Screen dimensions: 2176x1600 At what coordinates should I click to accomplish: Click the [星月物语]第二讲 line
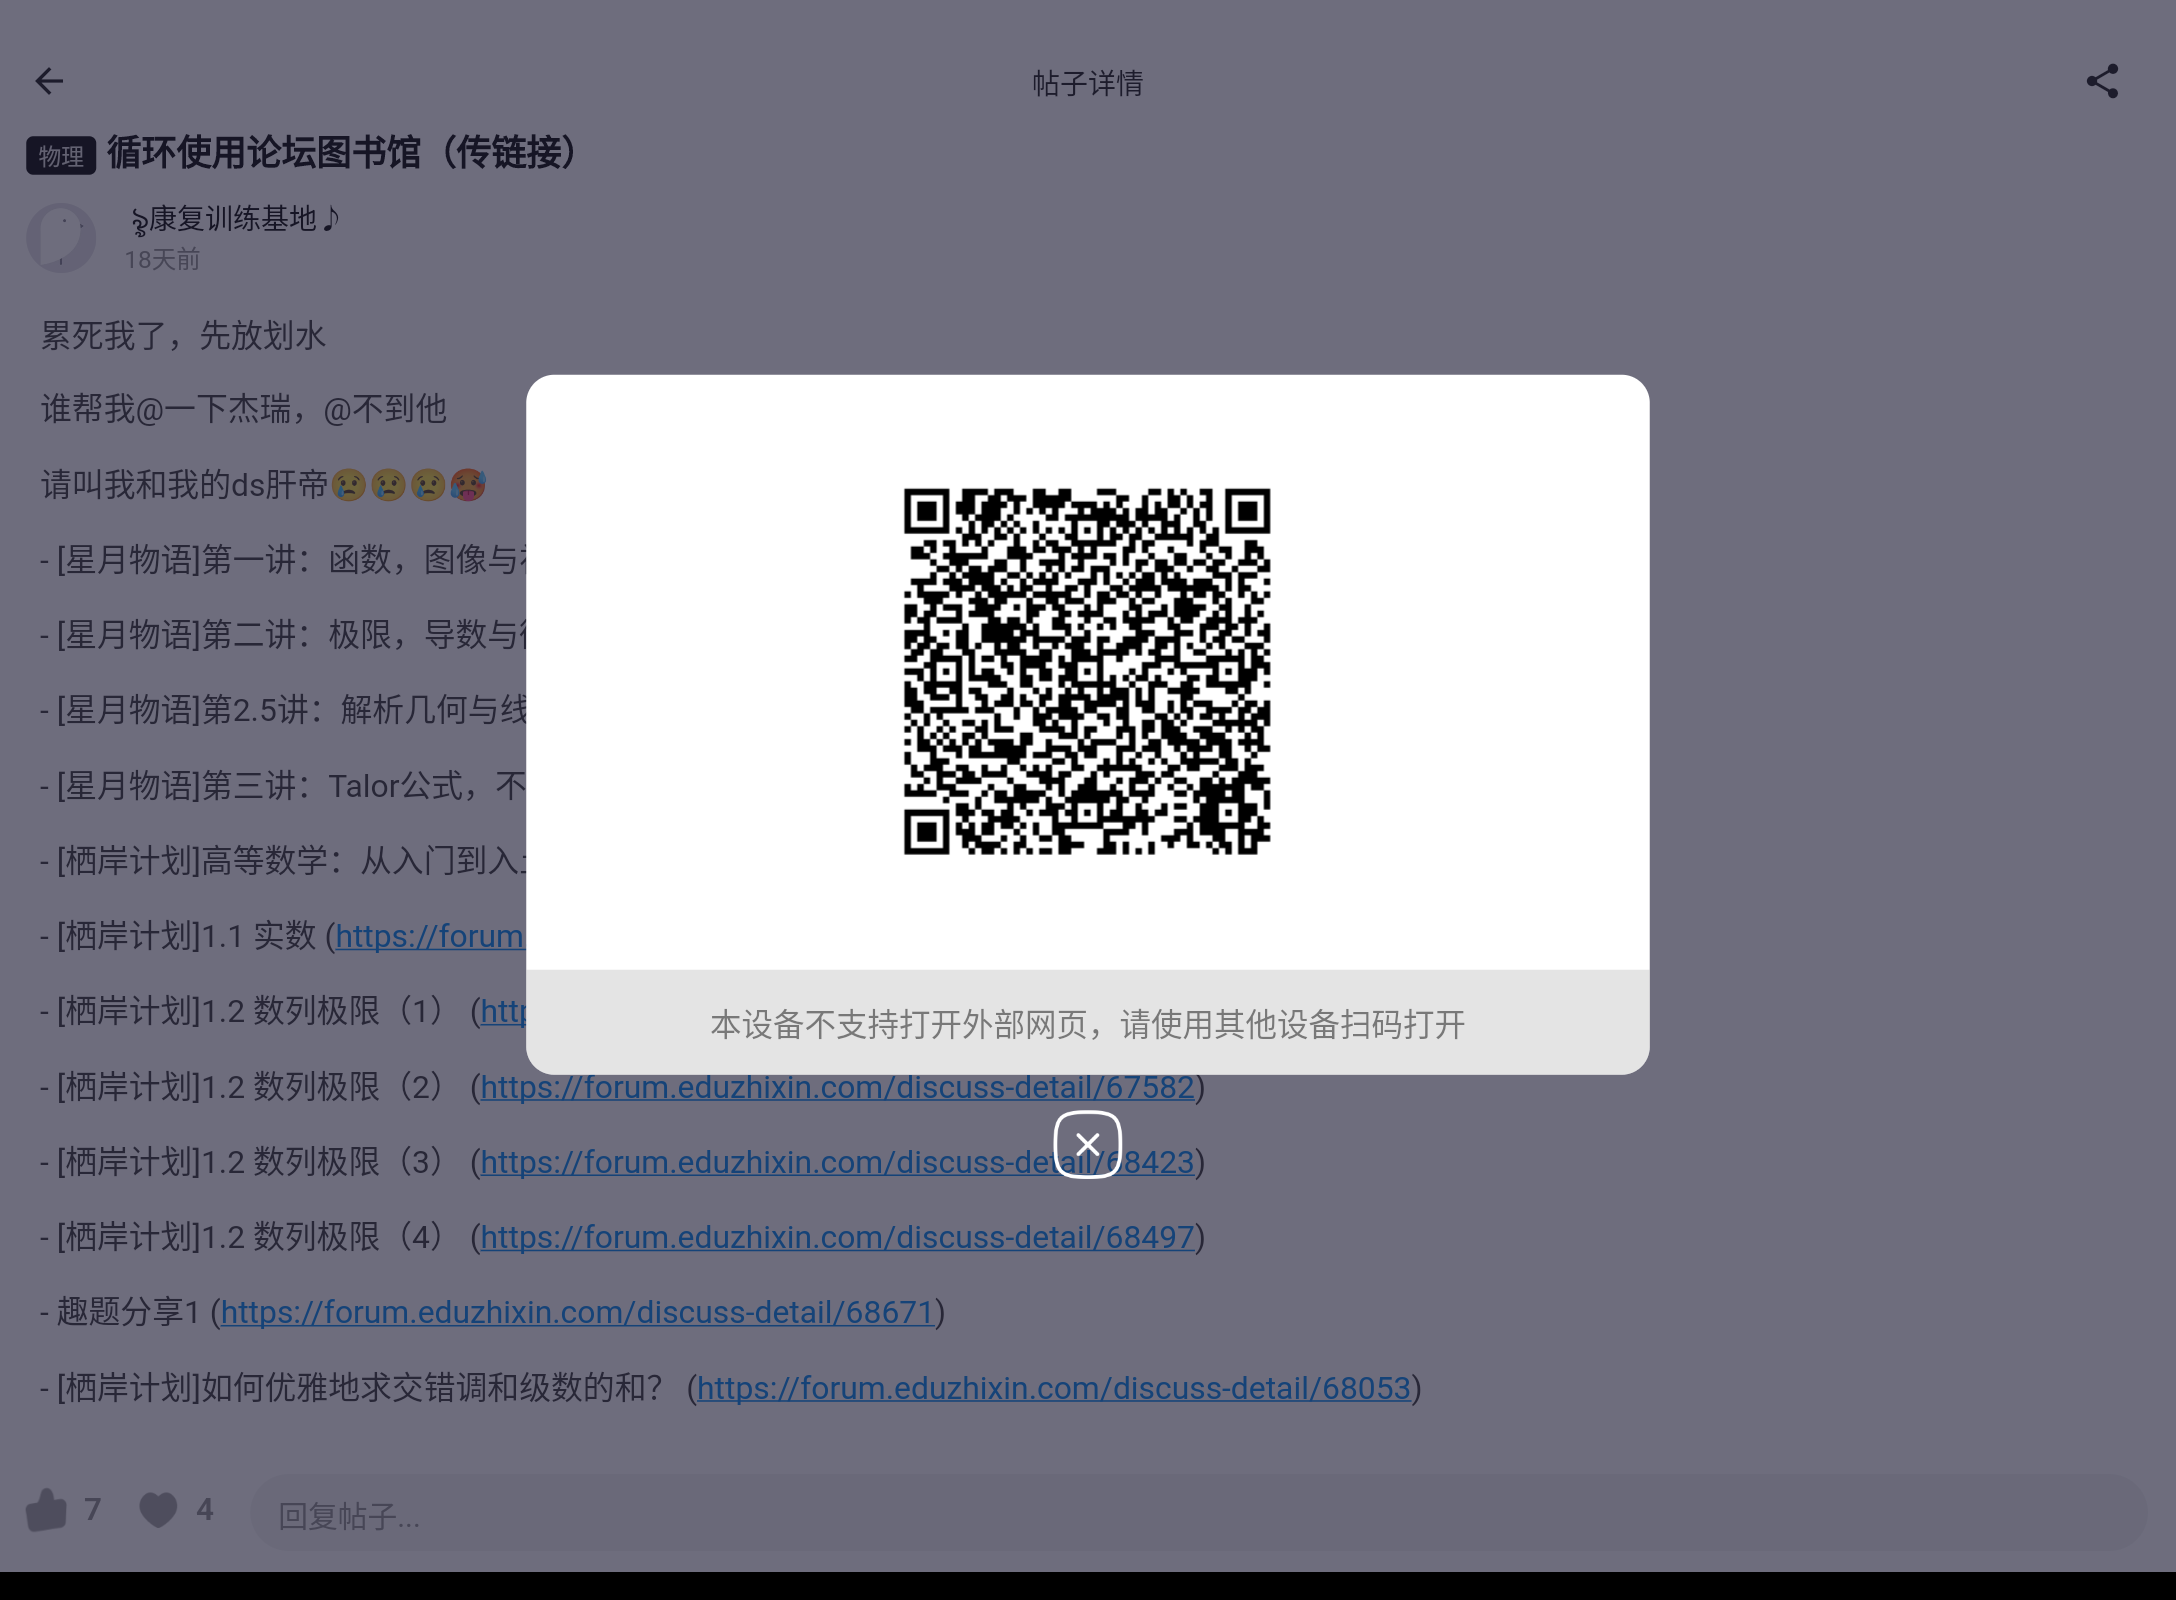(283, 635)
